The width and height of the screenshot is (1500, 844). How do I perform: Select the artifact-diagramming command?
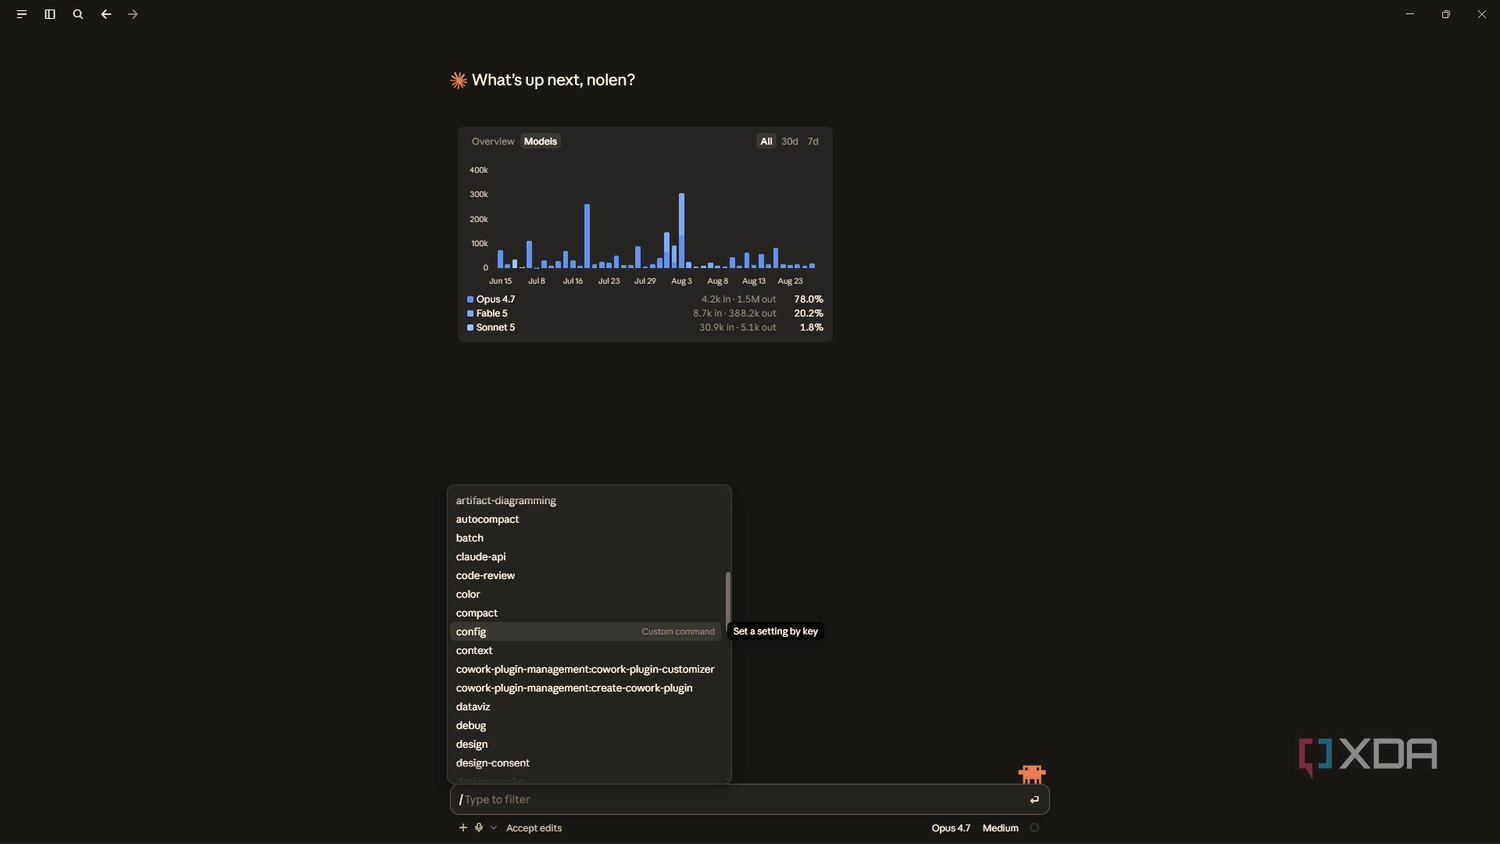586,501
